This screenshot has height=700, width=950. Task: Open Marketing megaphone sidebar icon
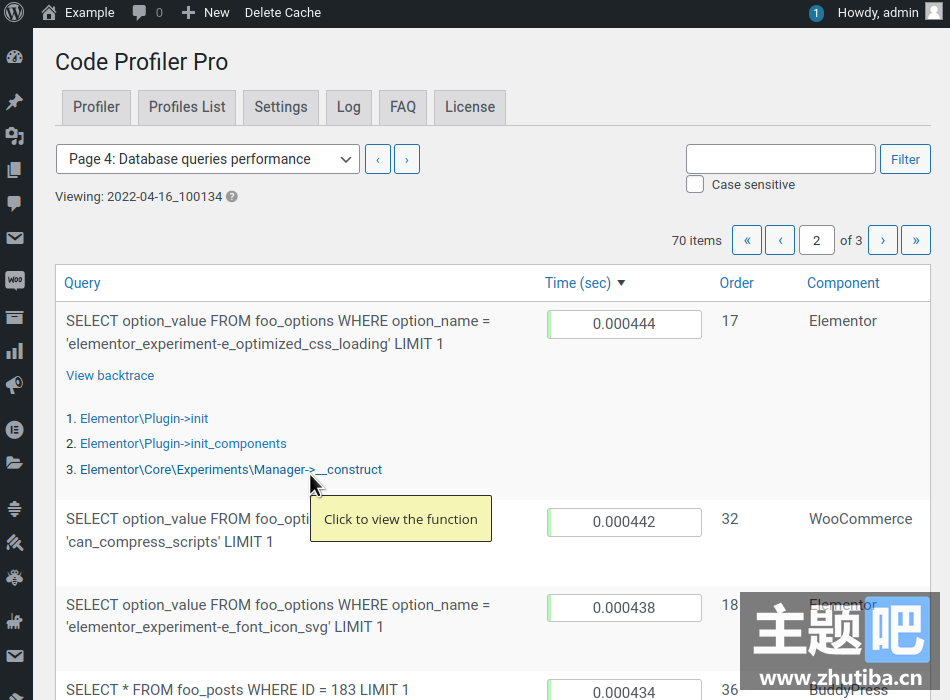point(15,385)
